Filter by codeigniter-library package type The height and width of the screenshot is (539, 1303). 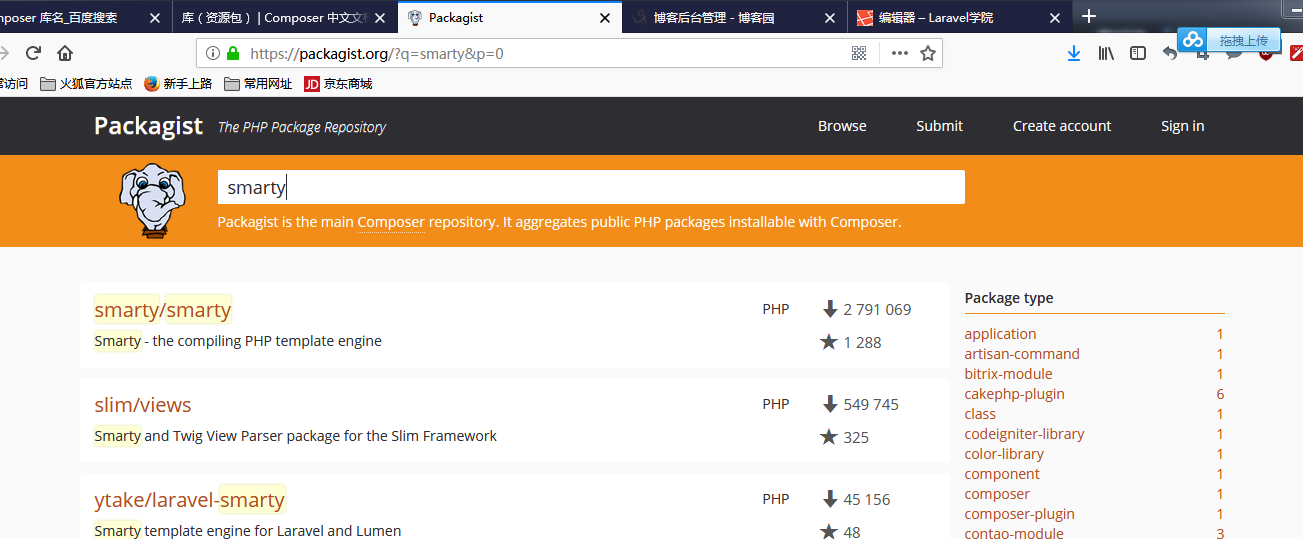click(1024, 434)
